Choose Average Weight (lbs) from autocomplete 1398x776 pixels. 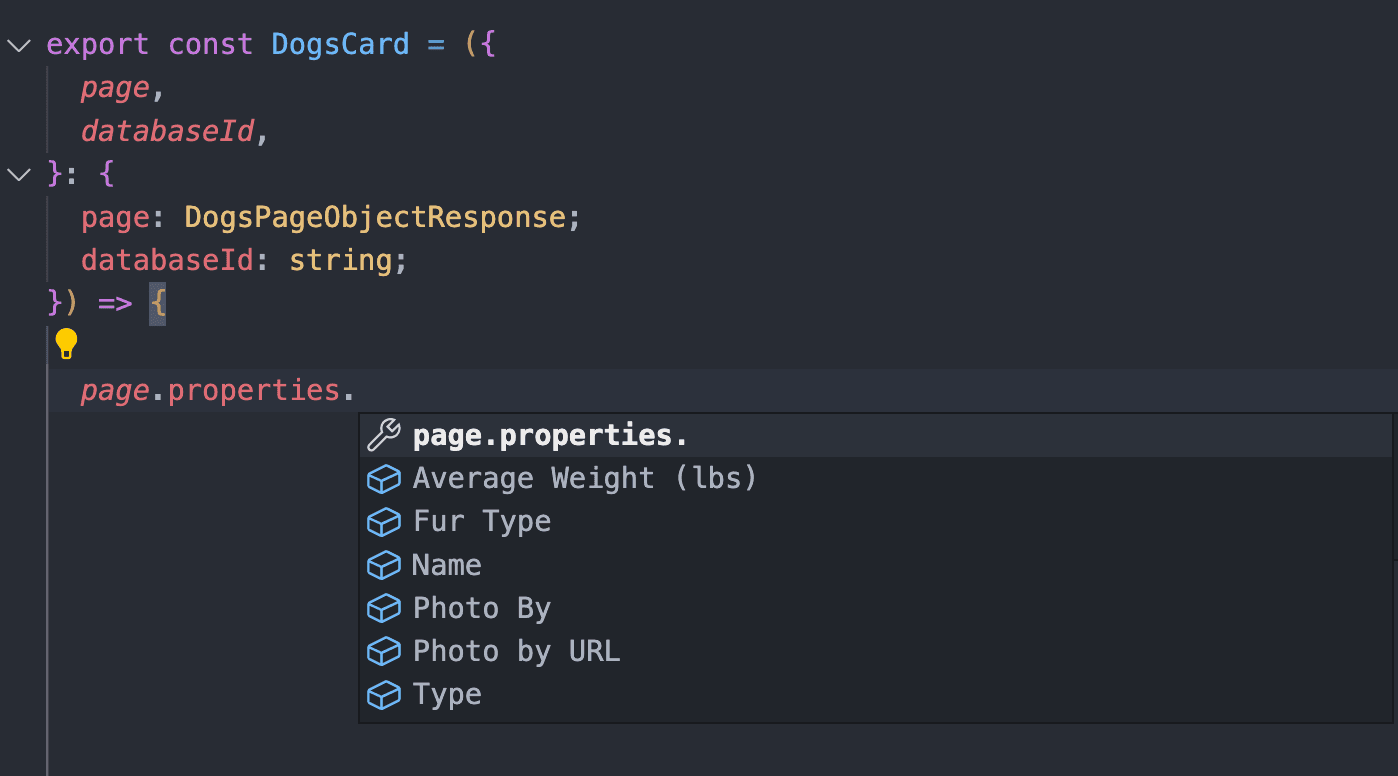[x=585, y=479]
